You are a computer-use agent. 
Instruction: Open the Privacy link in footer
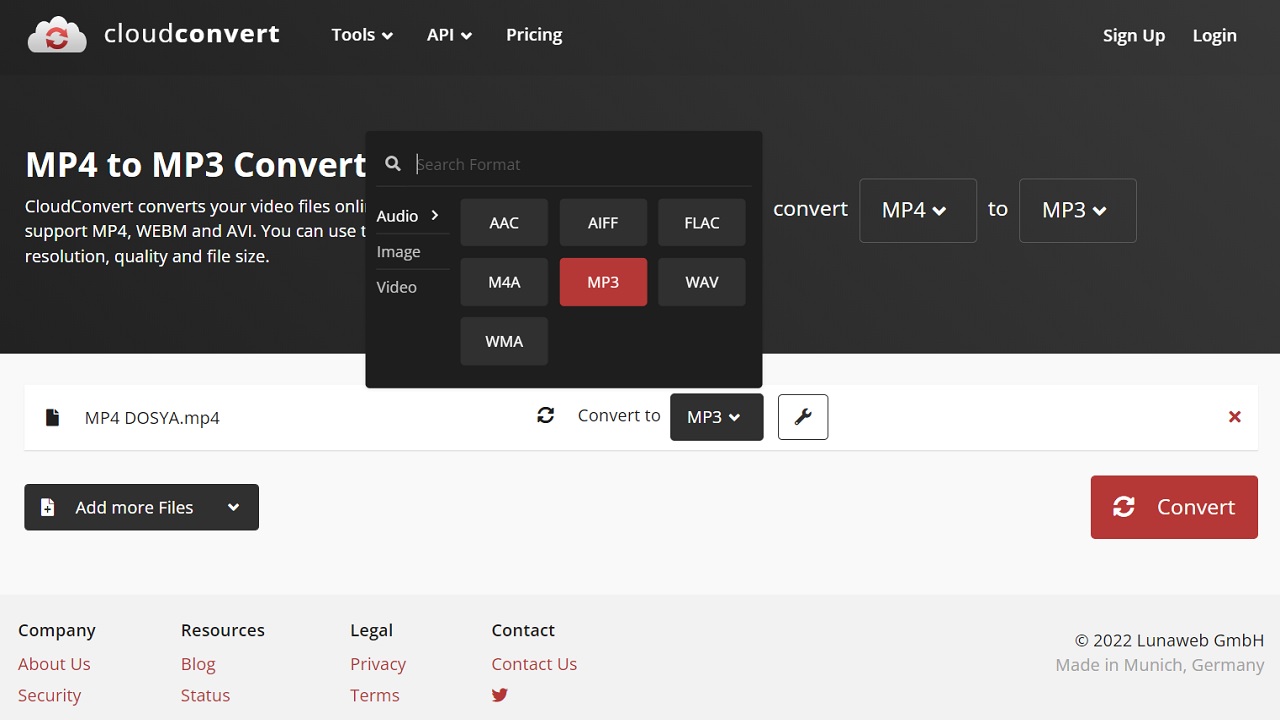click(x=378, y=664)
